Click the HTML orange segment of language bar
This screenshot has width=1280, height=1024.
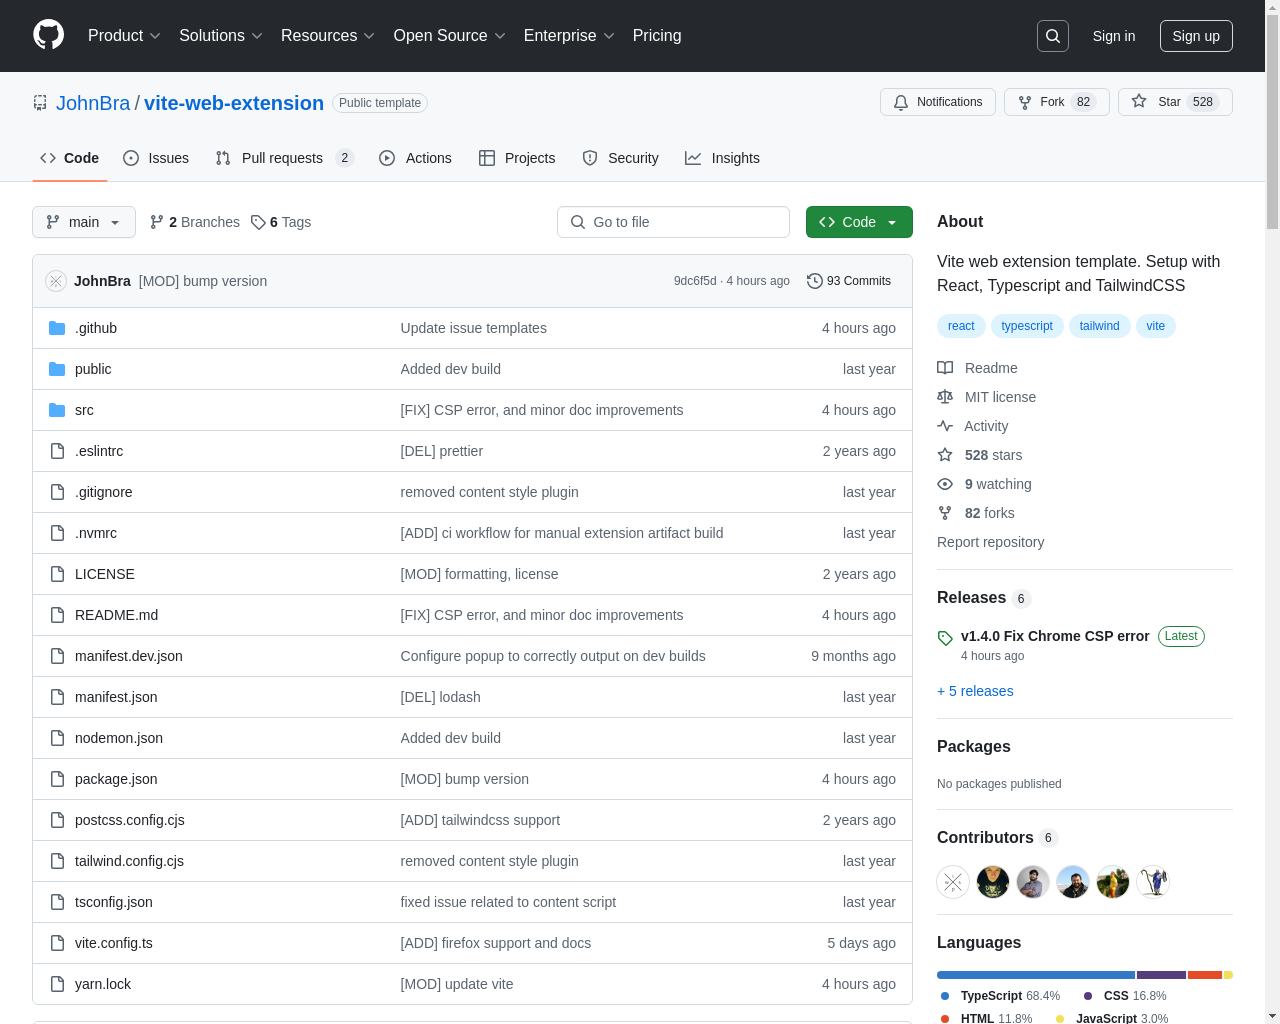coord(1205,975)
